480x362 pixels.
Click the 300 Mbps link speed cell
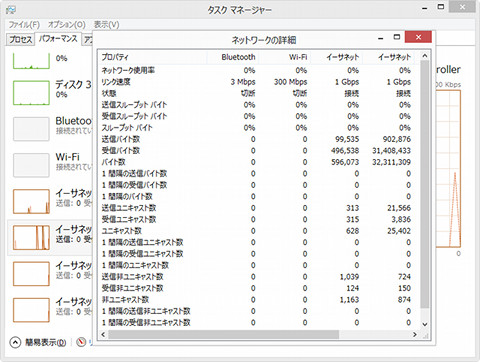click(290, 82)
